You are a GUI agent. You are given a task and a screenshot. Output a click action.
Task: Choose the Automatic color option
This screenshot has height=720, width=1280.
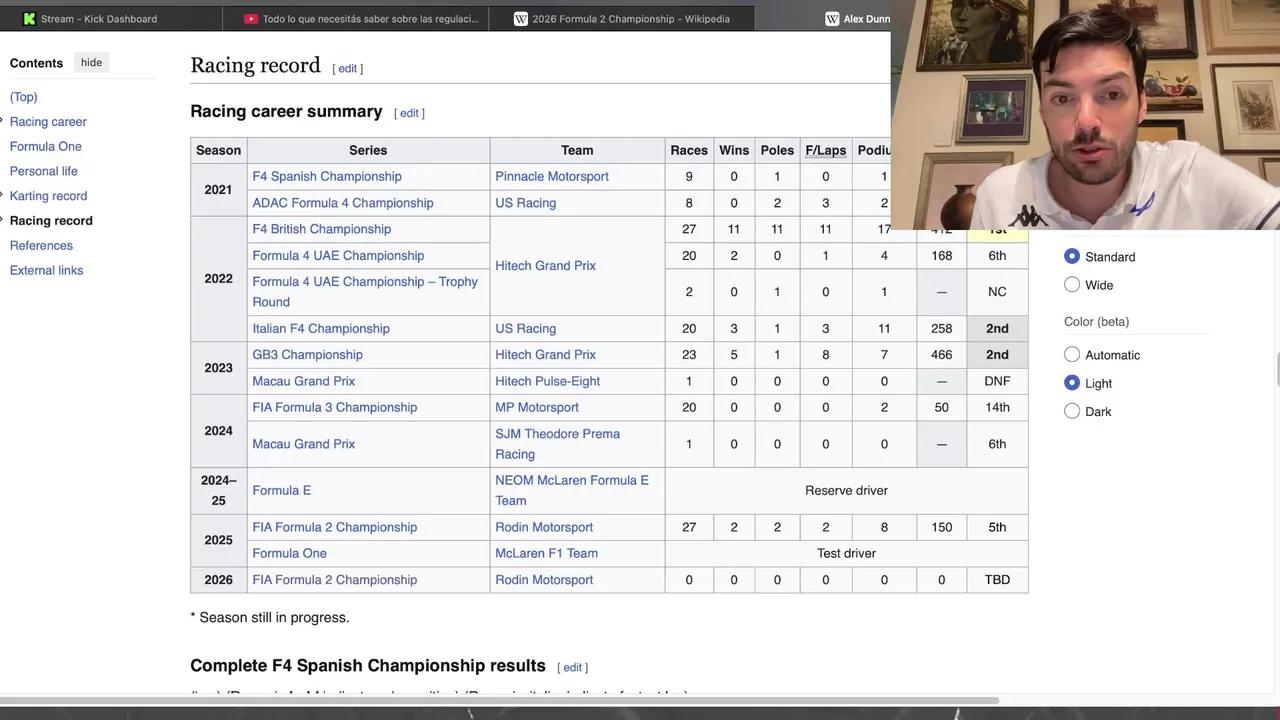(1072, 354)
